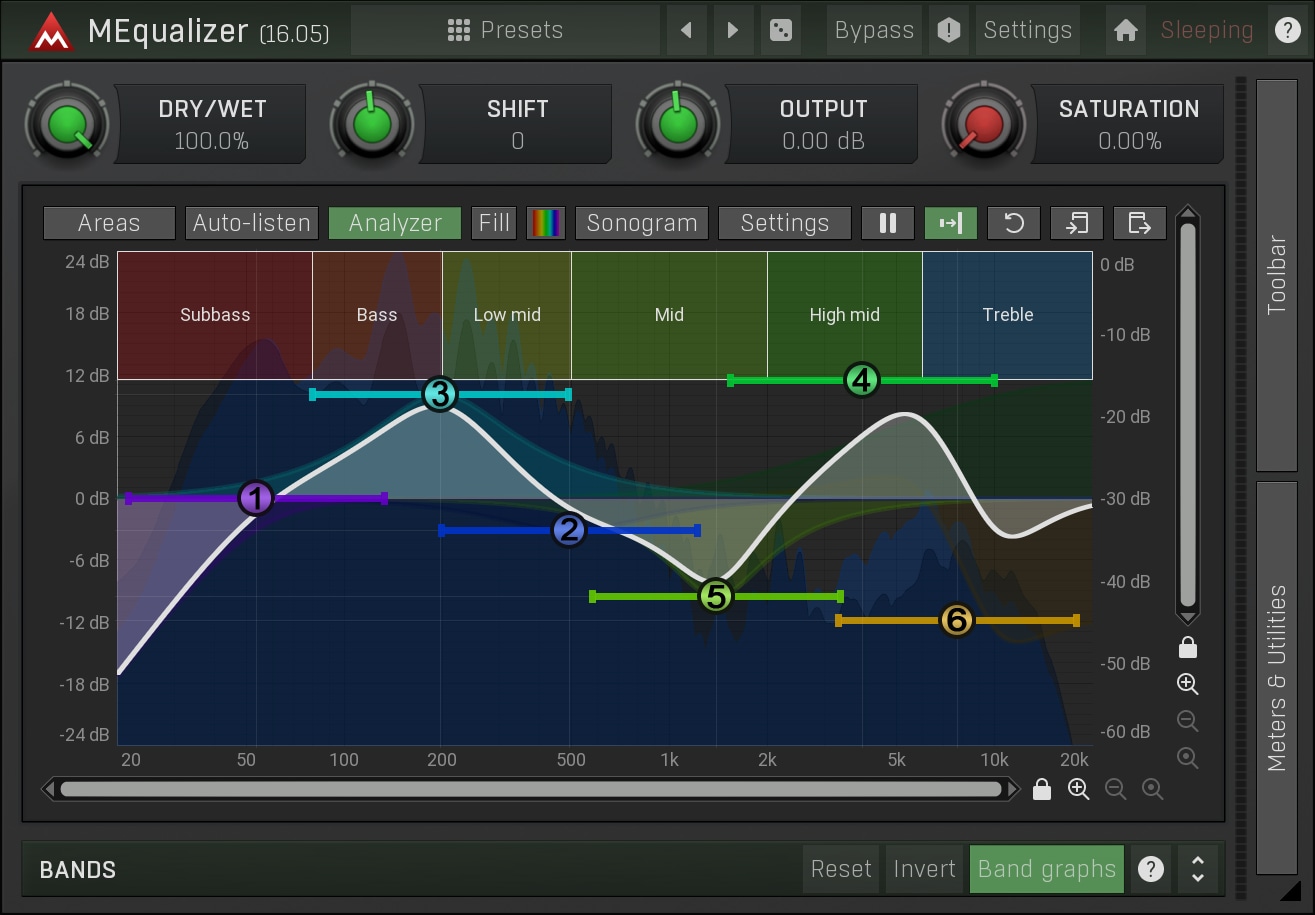This screenshot has height=915, width=1315.
Task: Click the Sleeping status label
Action: pyautogui.click(x=1207, y=30)
